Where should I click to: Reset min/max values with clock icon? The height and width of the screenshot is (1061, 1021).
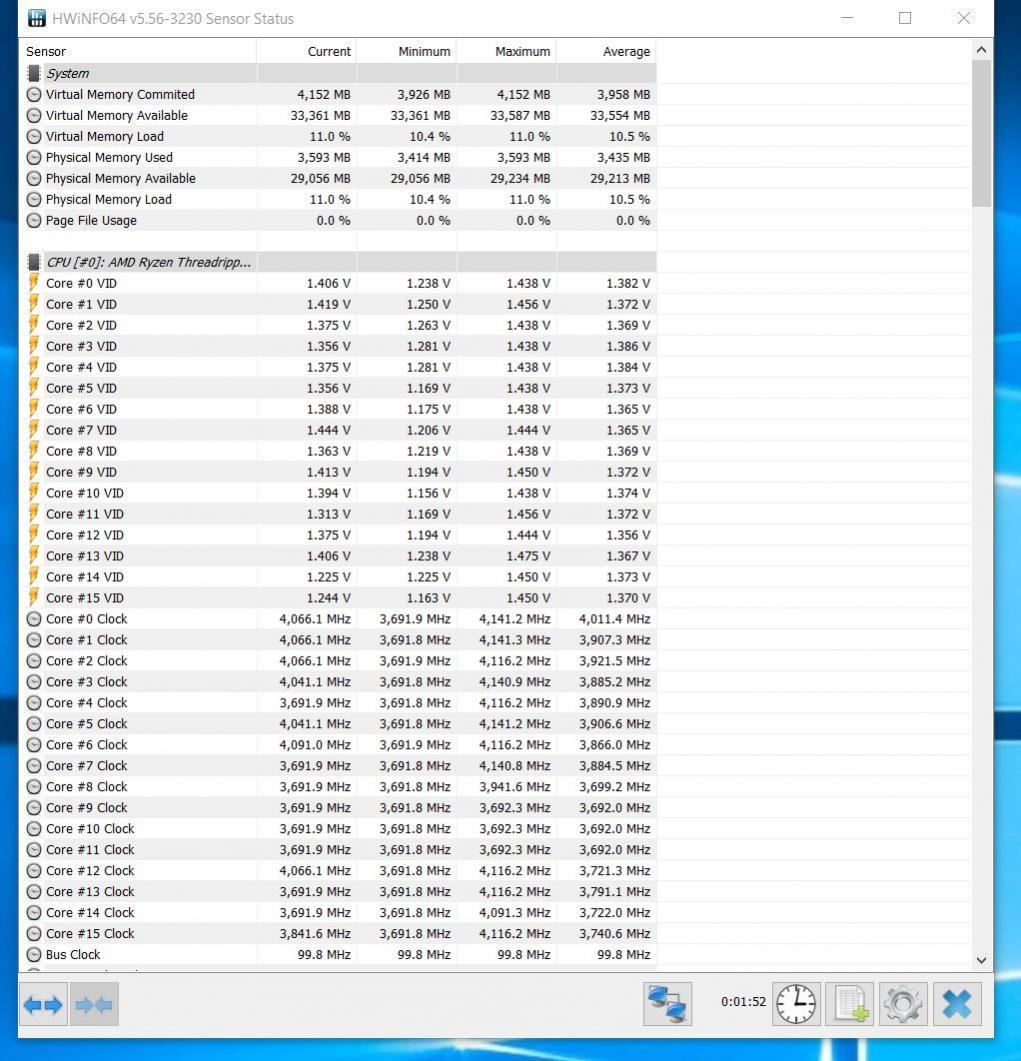pos(796,1003)
